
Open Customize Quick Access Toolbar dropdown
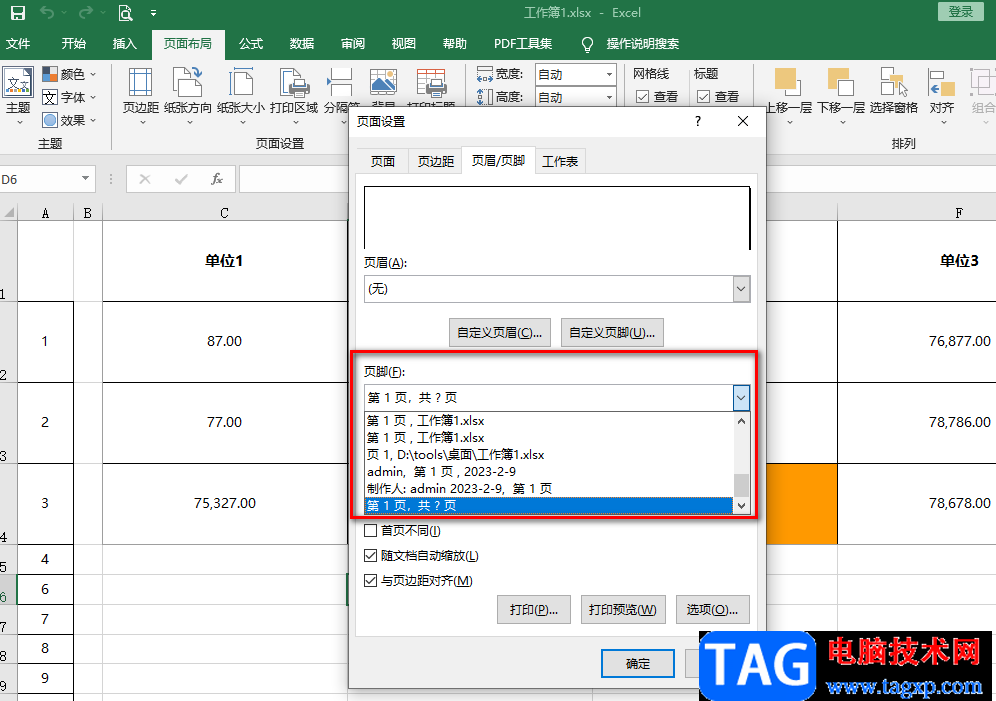click(153, 13)
